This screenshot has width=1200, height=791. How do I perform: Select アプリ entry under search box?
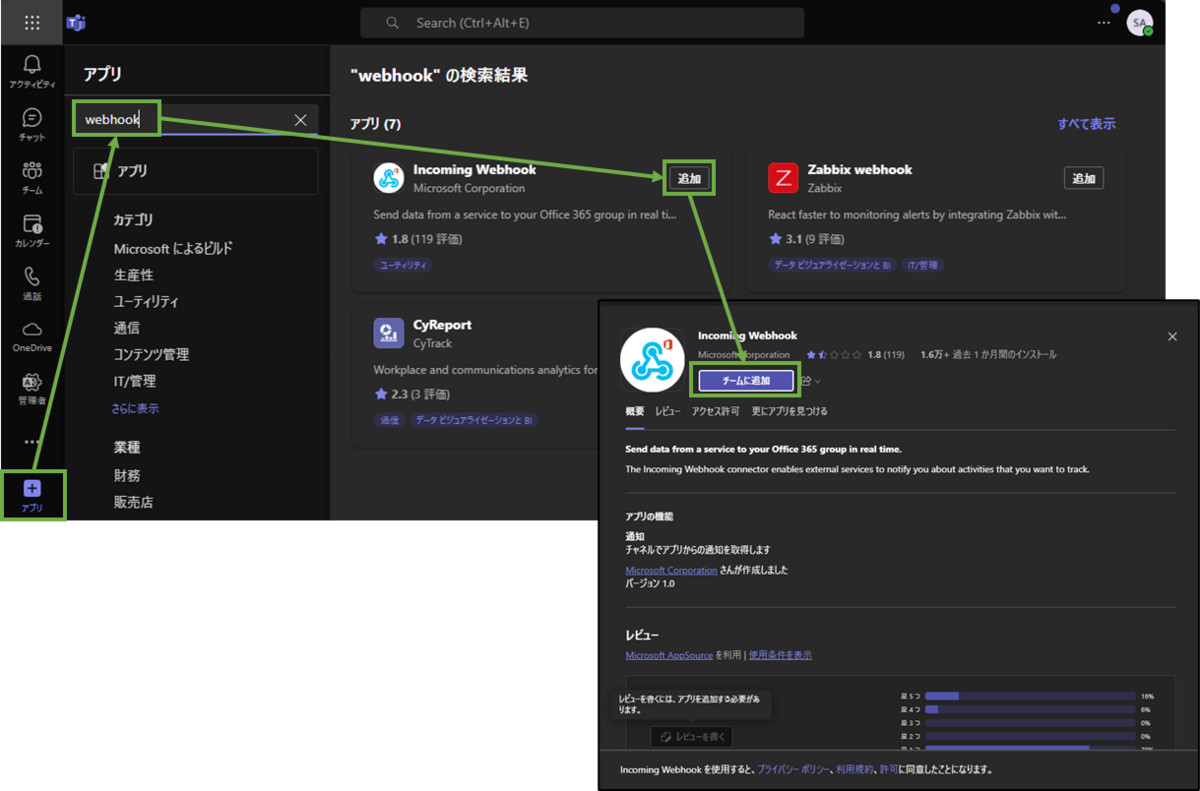click(196, 171)
